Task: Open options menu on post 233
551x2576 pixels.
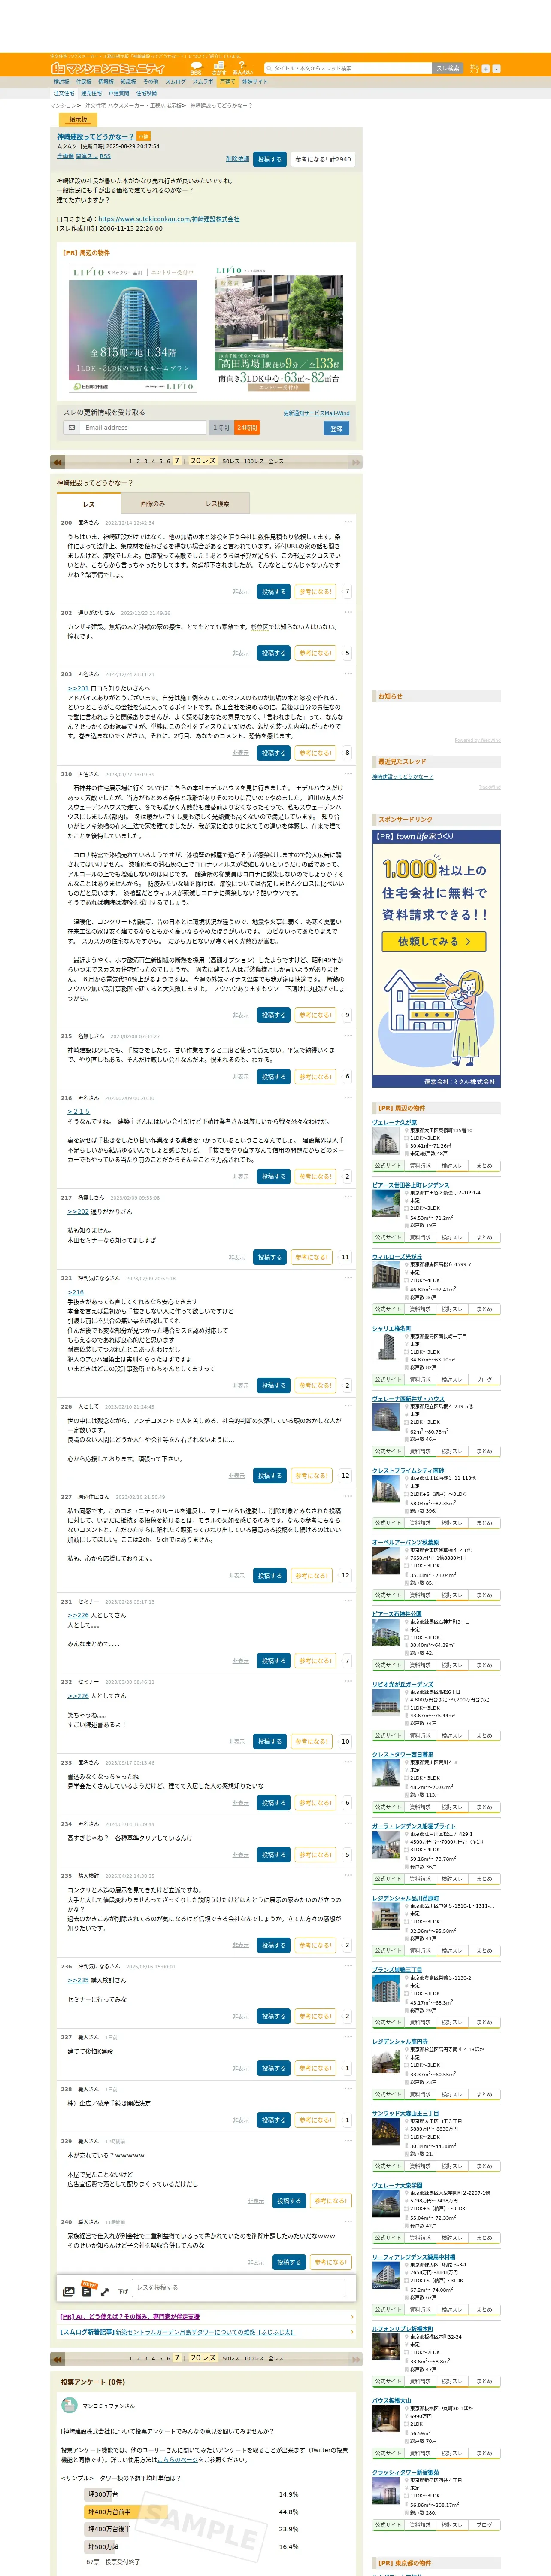Action: tap(348, 1762)
